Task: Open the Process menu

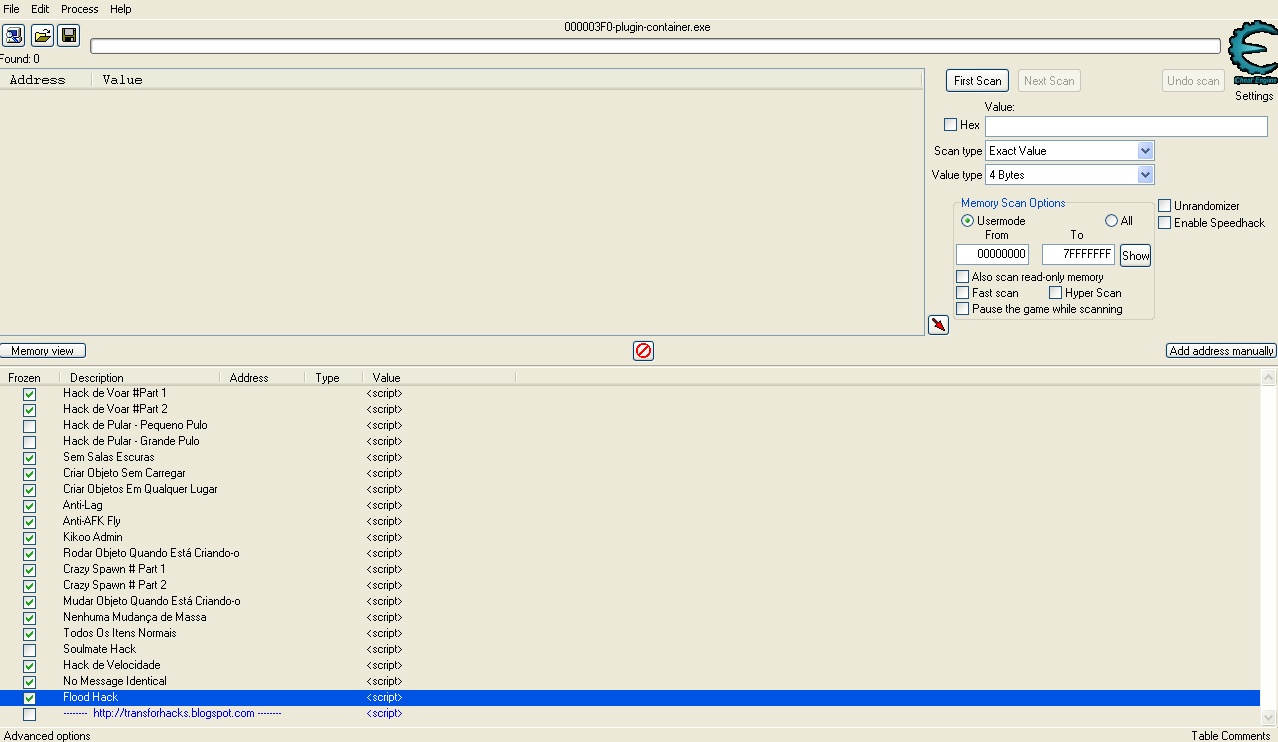Action: pyautogui.click(x=80, y=9)
